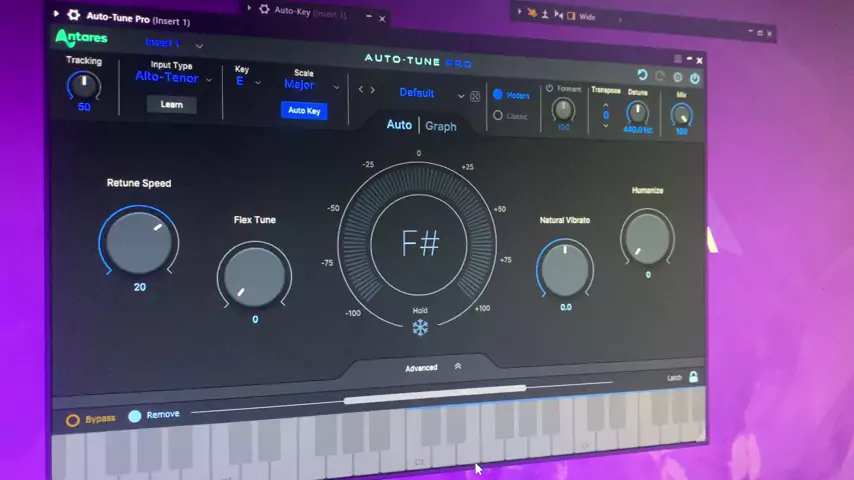The width and height of the screenshot is (854, 480).
Task: Click the Auto Key button
Action: click(x=304, y=111)
